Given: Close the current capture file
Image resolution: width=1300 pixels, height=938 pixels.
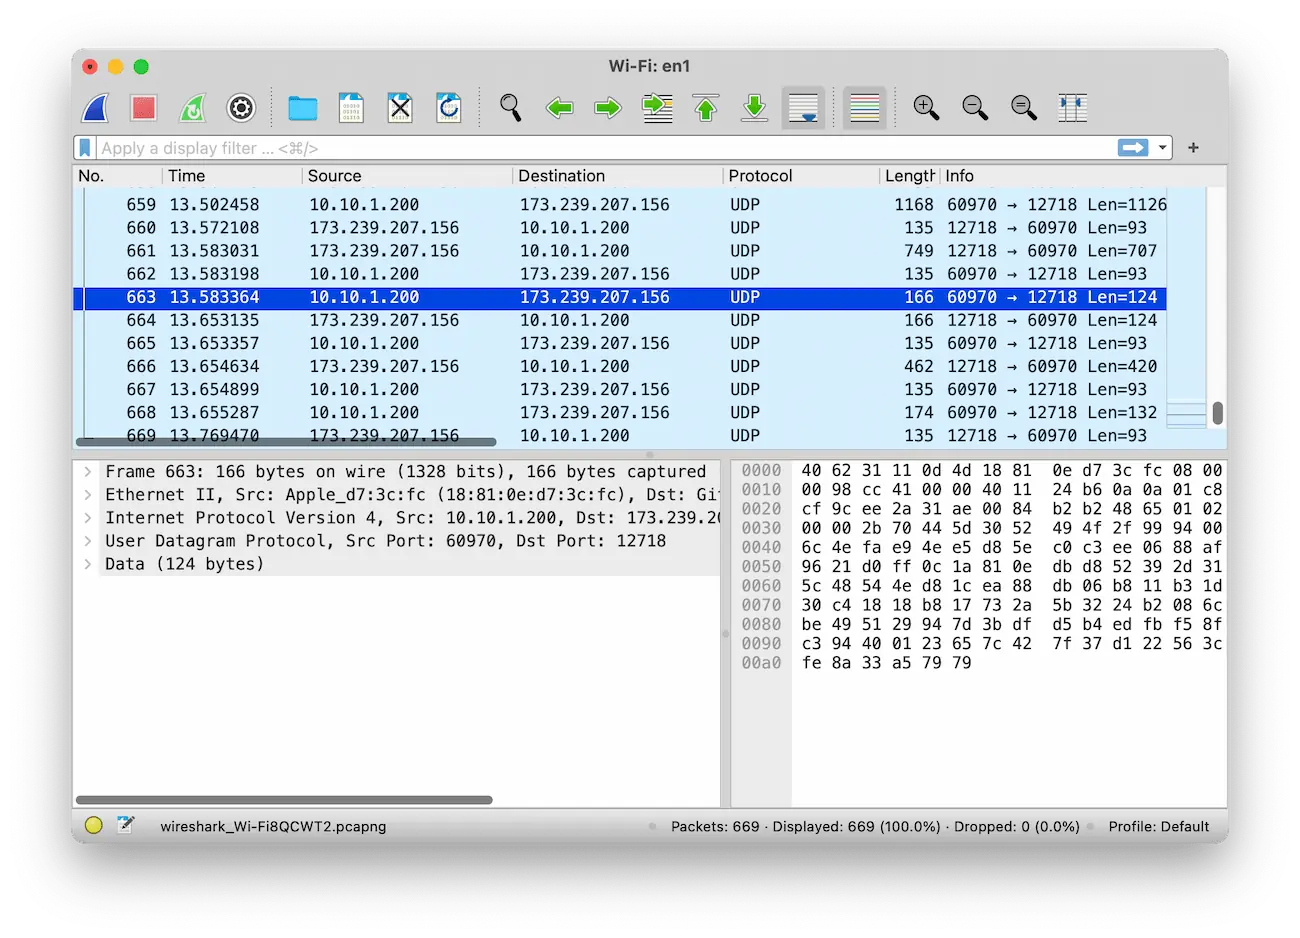Looking at the screenshot, I should [x=400, y=108].
